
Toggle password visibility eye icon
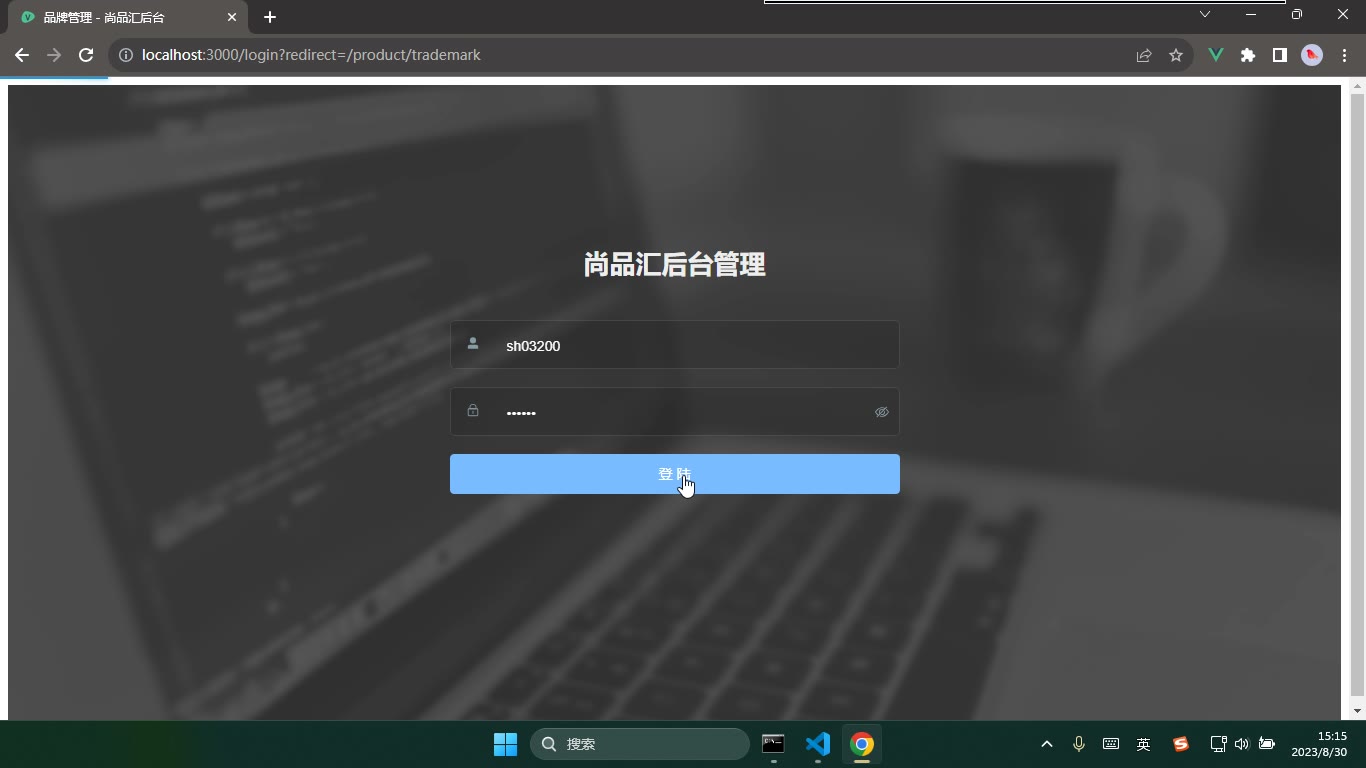pos(882,412)
